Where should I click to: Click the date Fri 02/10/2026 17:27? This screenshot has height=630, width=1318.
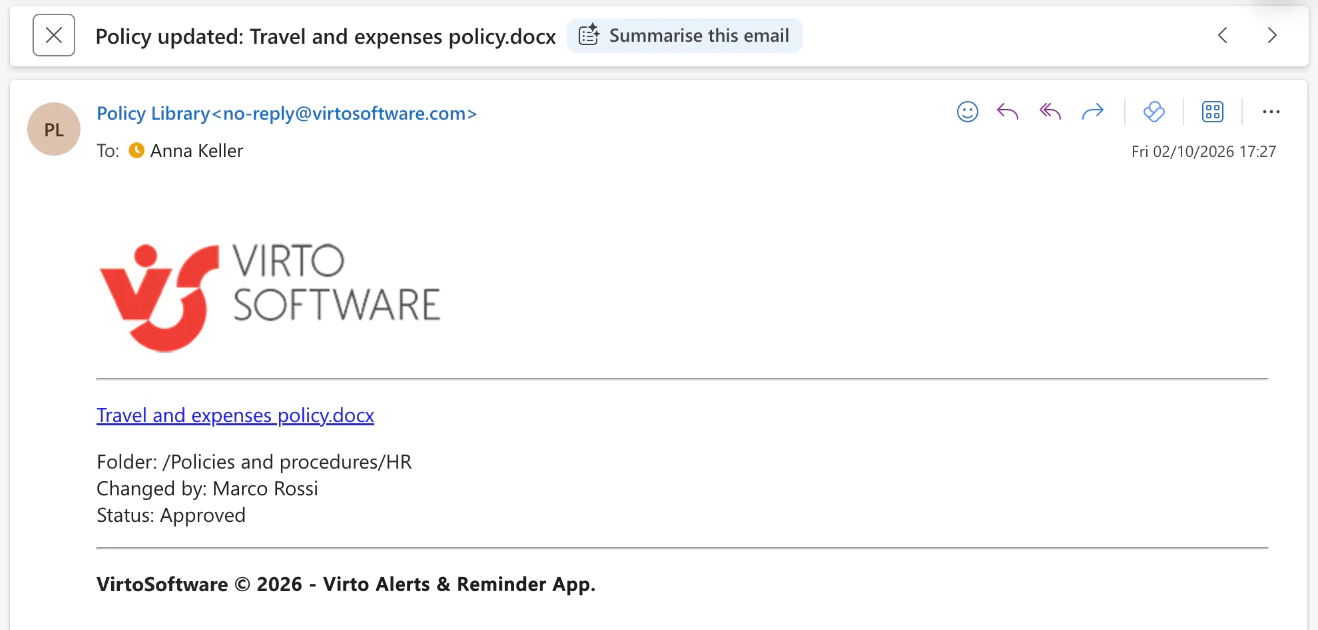[1204, 152]
